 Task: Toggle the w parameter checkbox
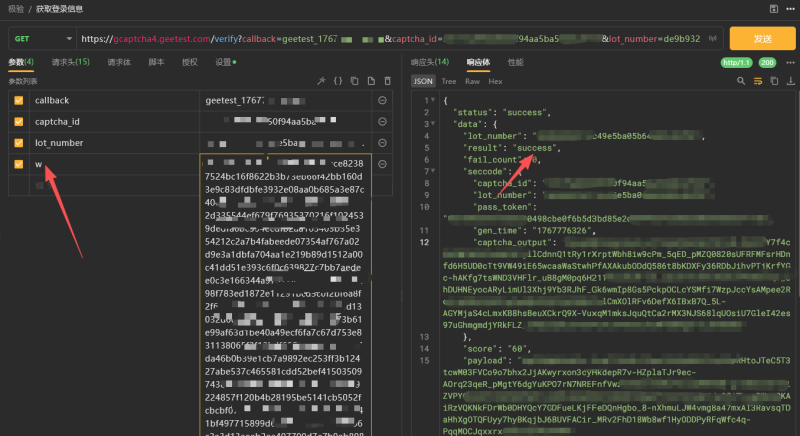coord(18,164)
